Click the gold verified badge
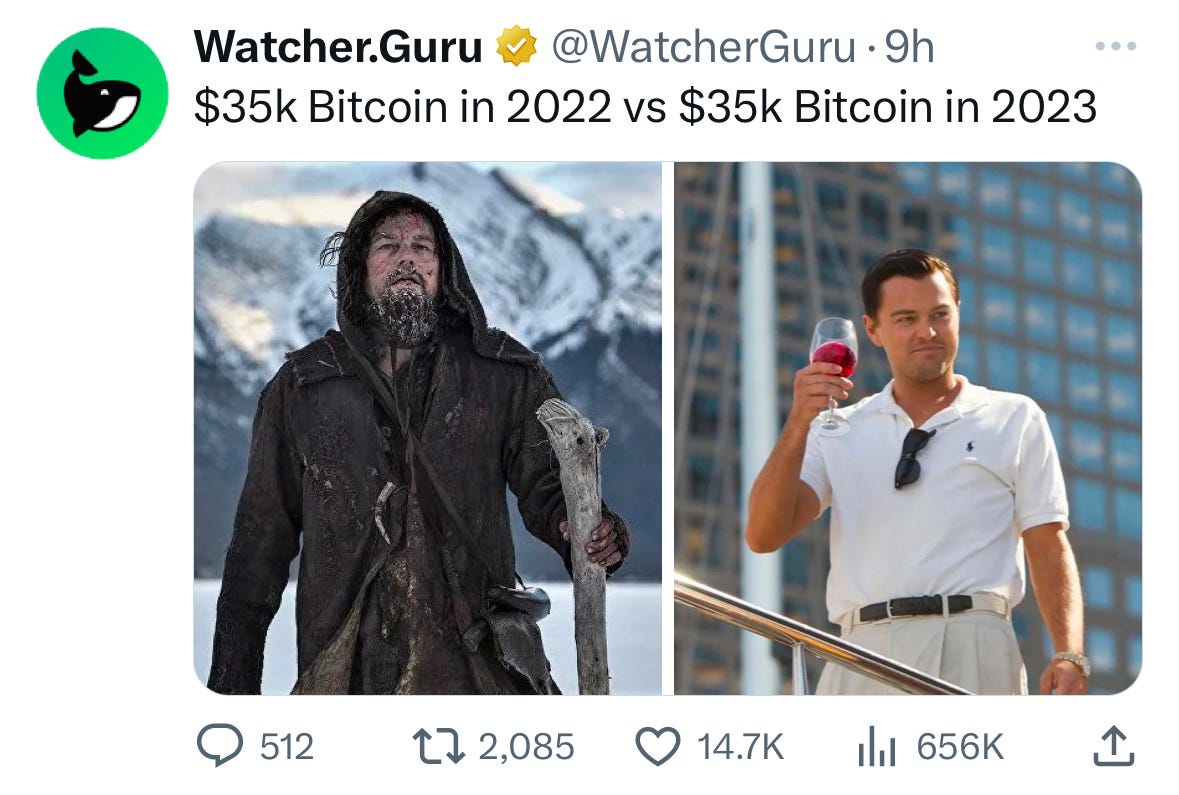This screenshot has width=1179, height=795. 517,46
